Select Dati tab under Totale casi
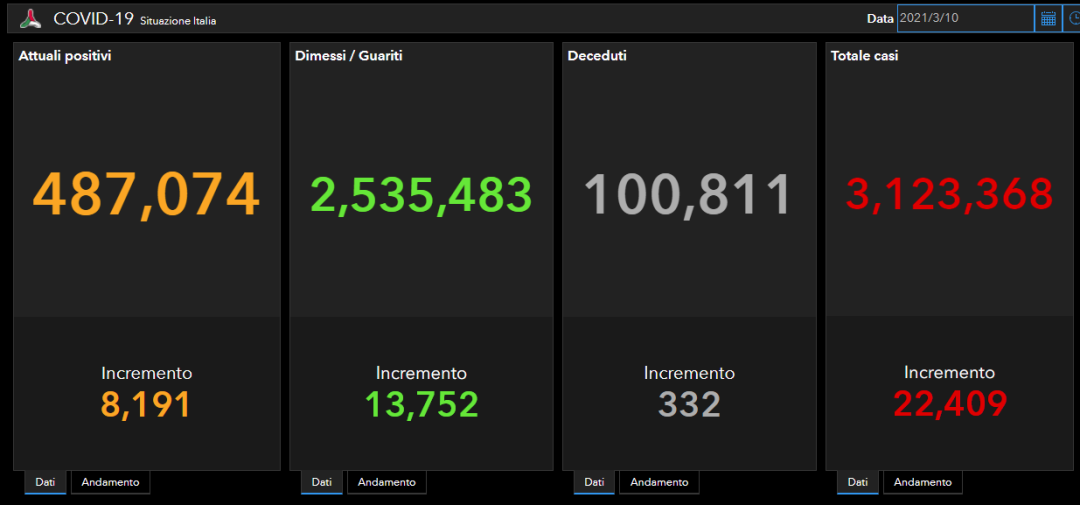 (858, 482)
